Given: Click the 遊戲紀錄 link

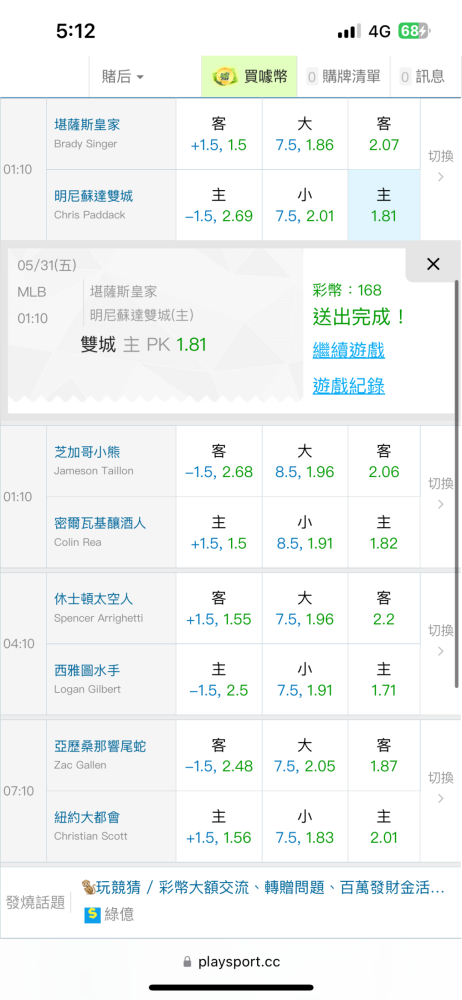Looking at the screenshot, I should [348, 386].
